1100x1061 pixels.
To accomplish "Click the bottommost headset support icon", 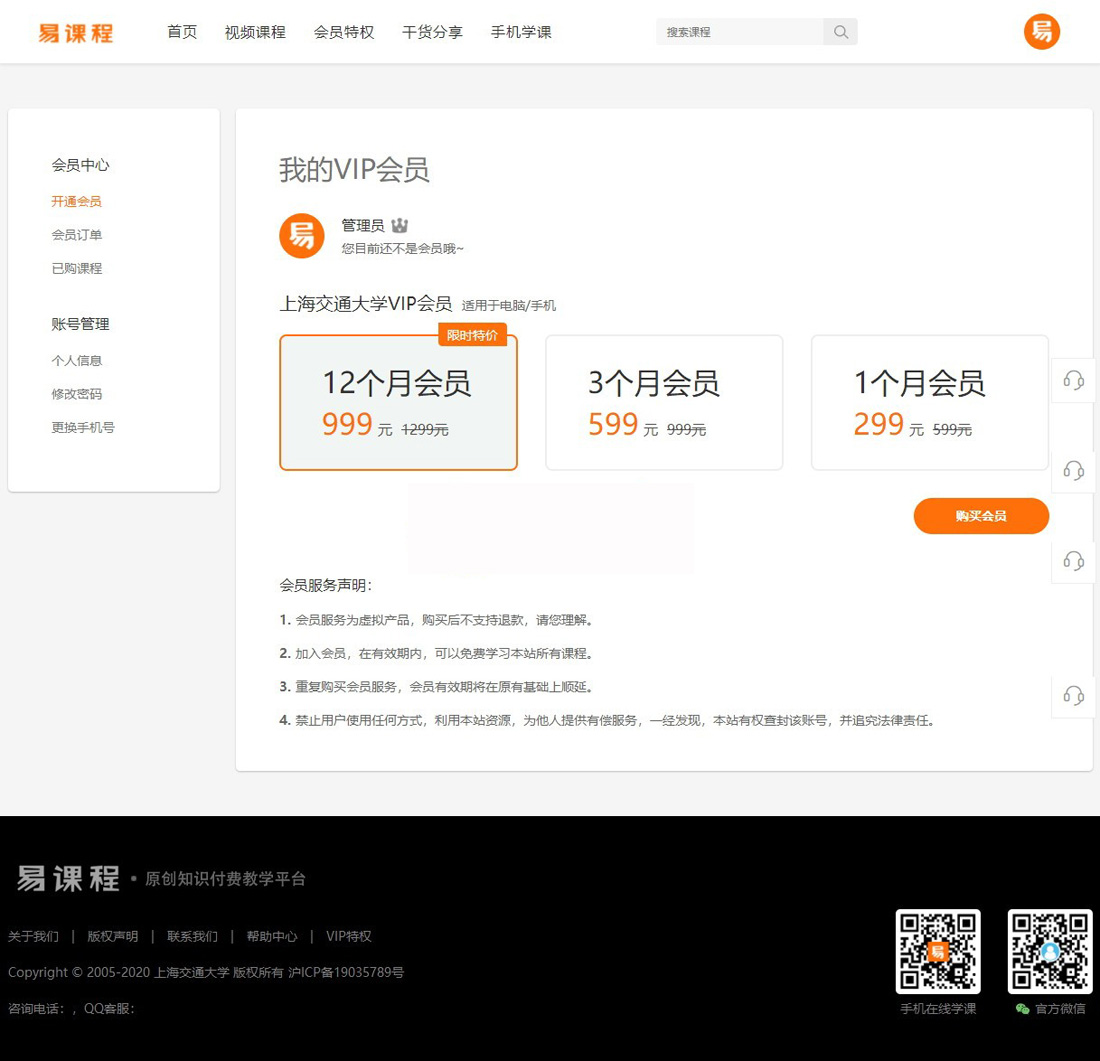I will 1073,695.
